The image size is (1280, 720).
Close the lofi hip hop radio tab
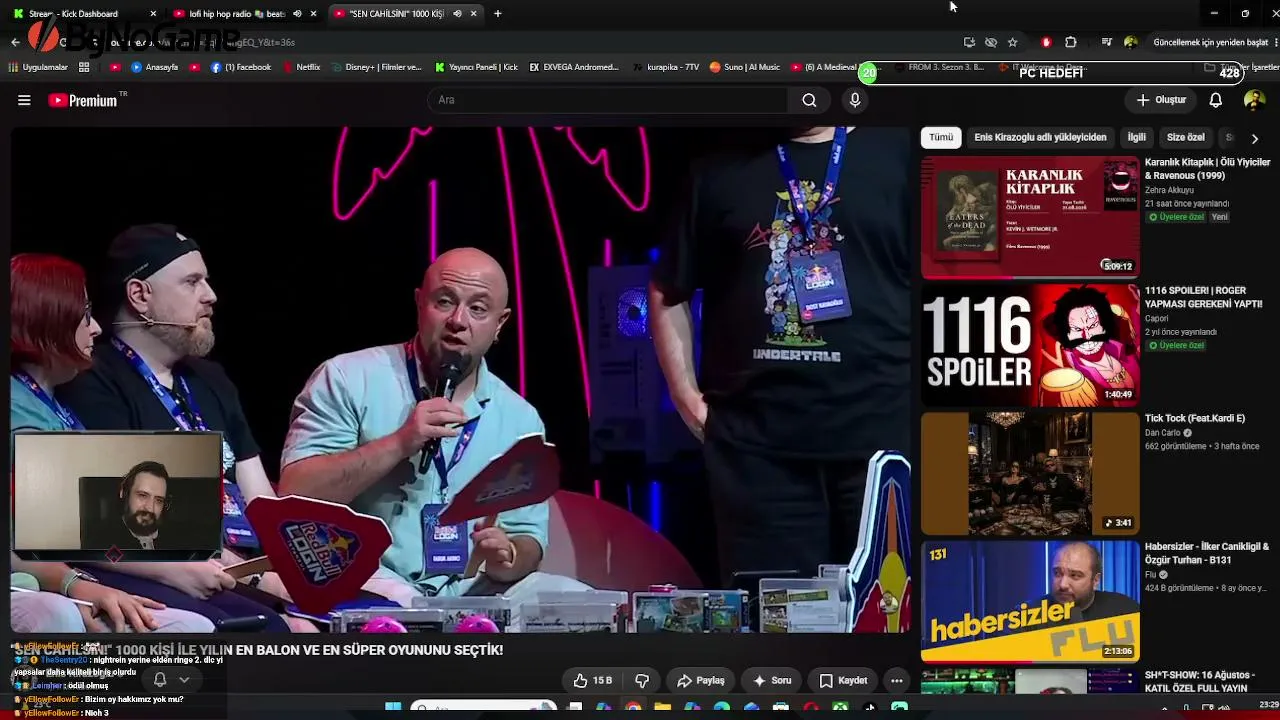[313, 13]
